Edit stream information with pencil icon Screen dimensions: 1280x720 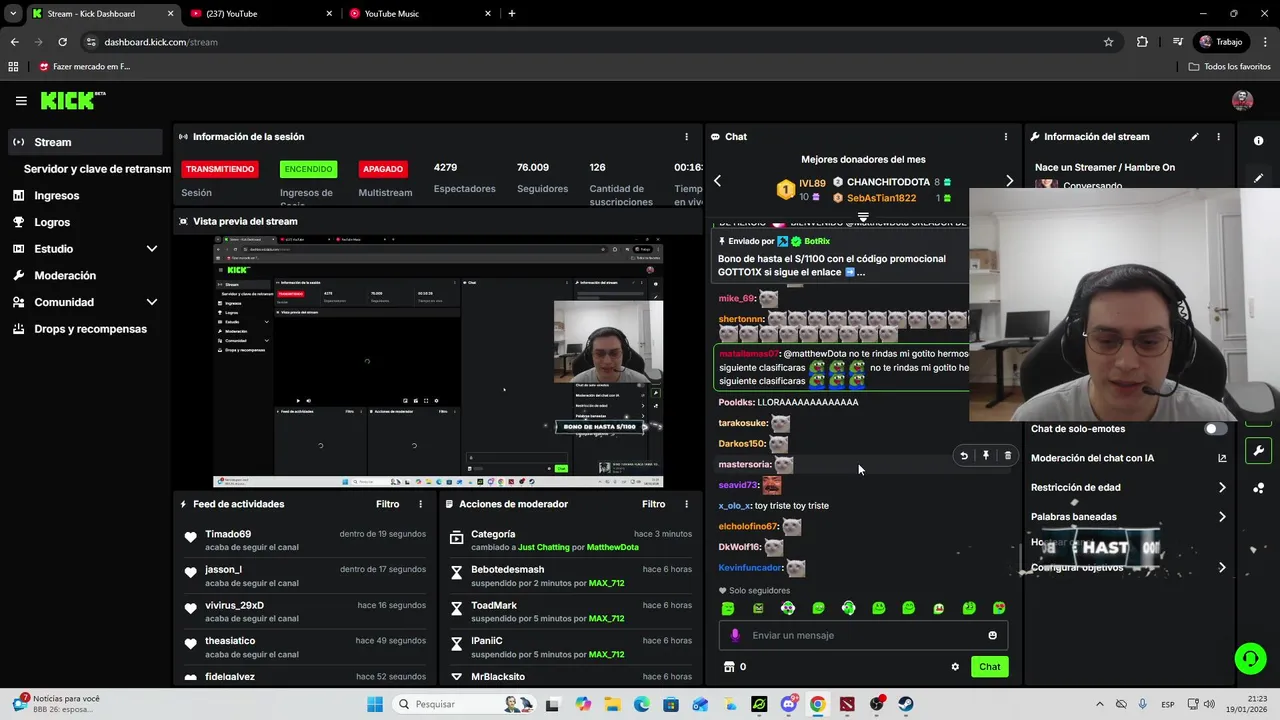[1194, 137]
